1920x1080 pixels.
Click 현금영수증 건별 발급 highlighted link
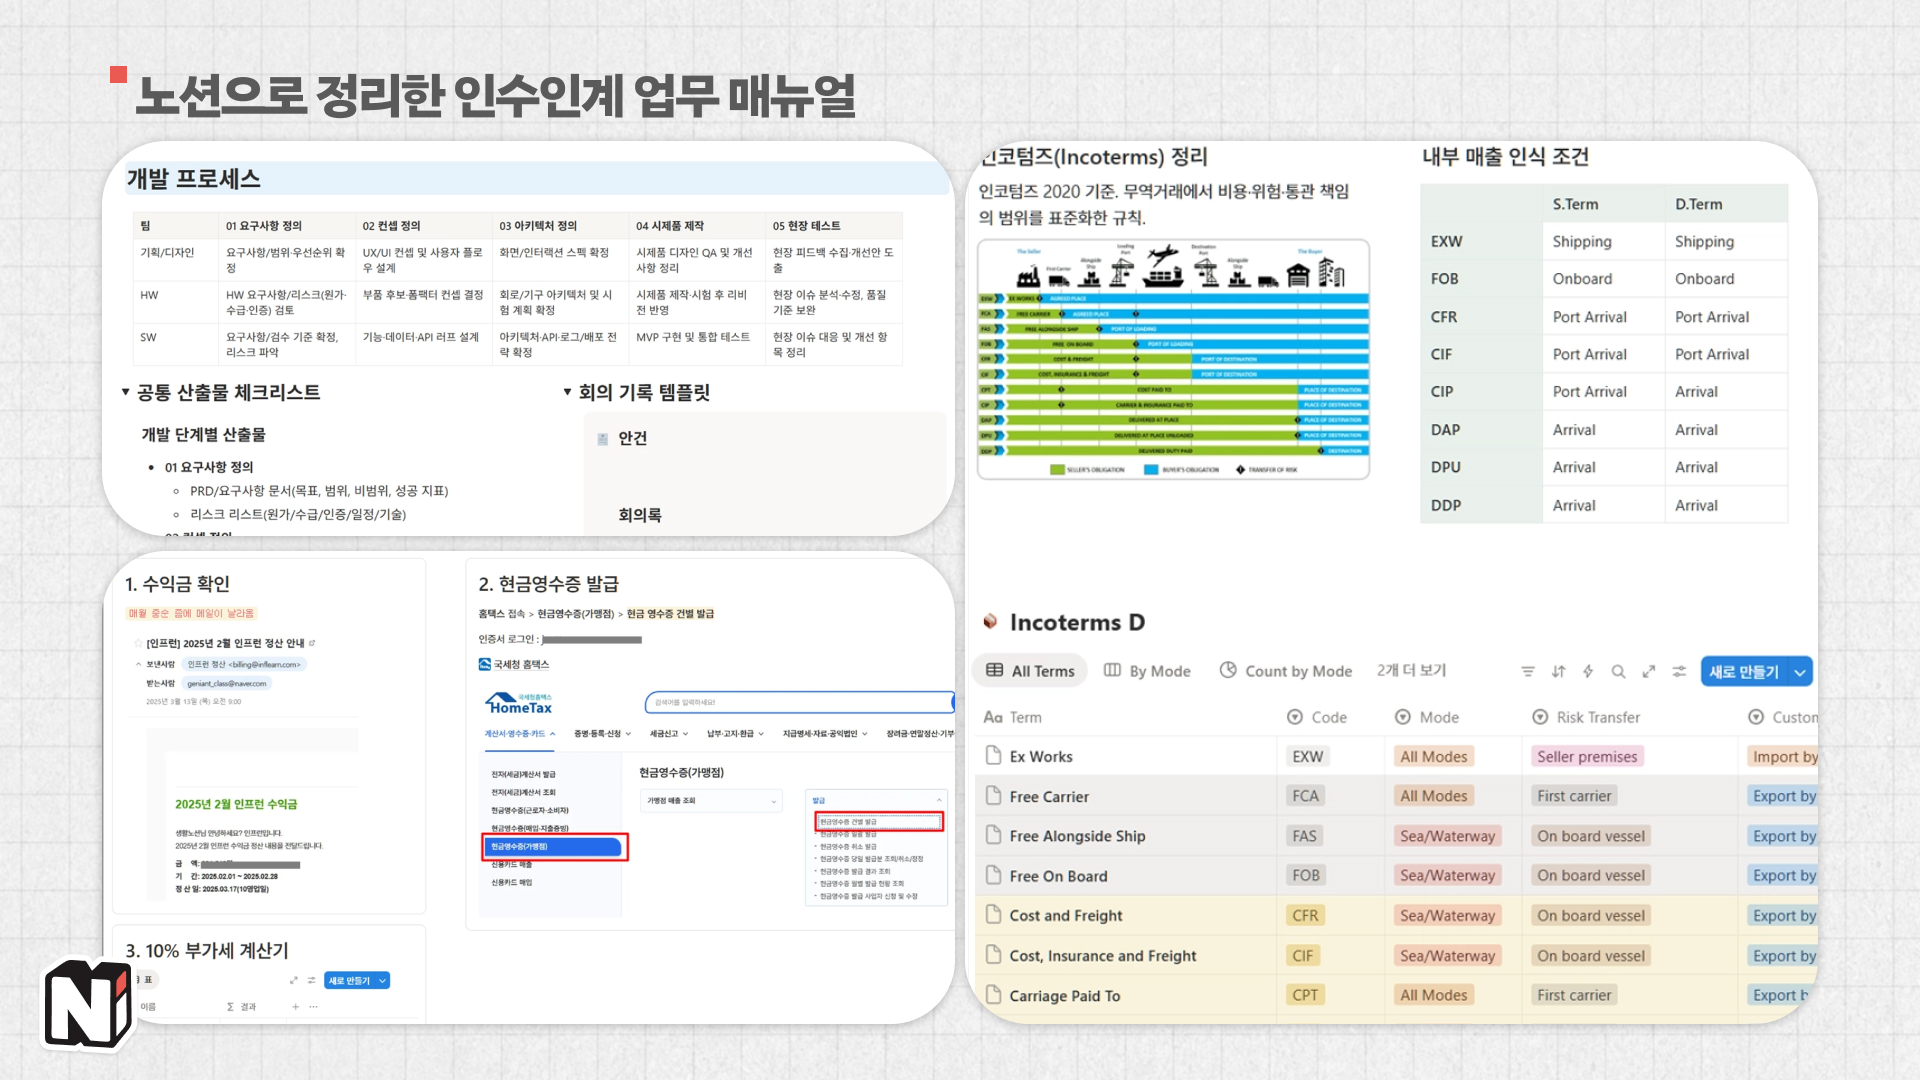click(x=879, y=822)
